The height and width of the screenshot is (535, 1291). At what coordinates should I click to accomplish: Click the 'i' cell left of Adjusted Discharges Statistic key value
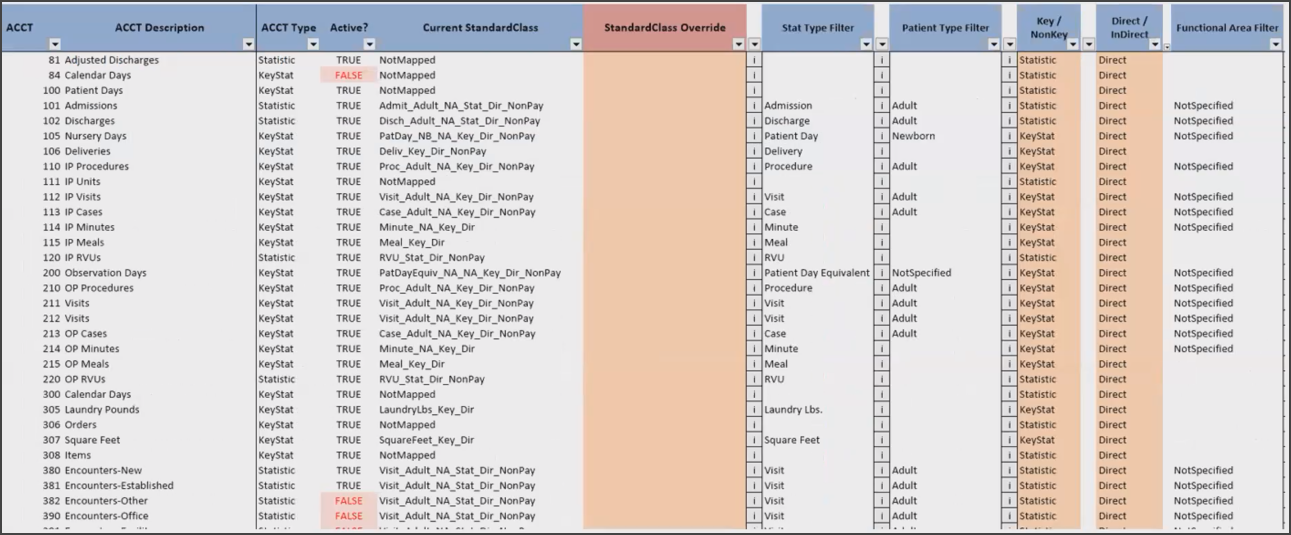pos(1009,60)
